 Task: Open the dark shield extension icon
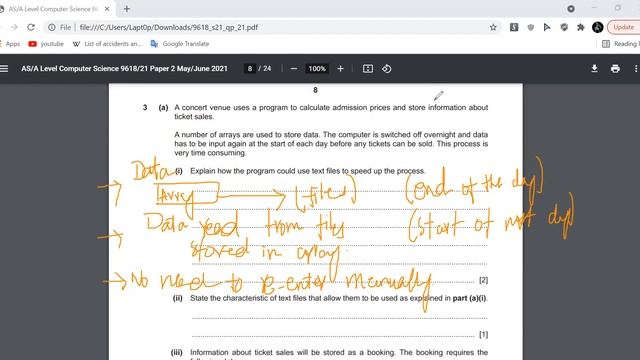point(564,27)
